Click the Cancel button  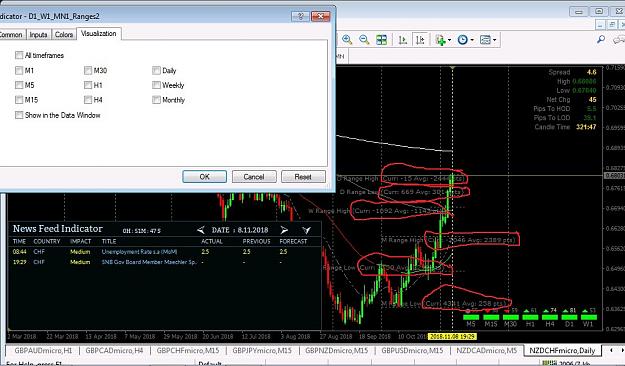click(254, 177)
